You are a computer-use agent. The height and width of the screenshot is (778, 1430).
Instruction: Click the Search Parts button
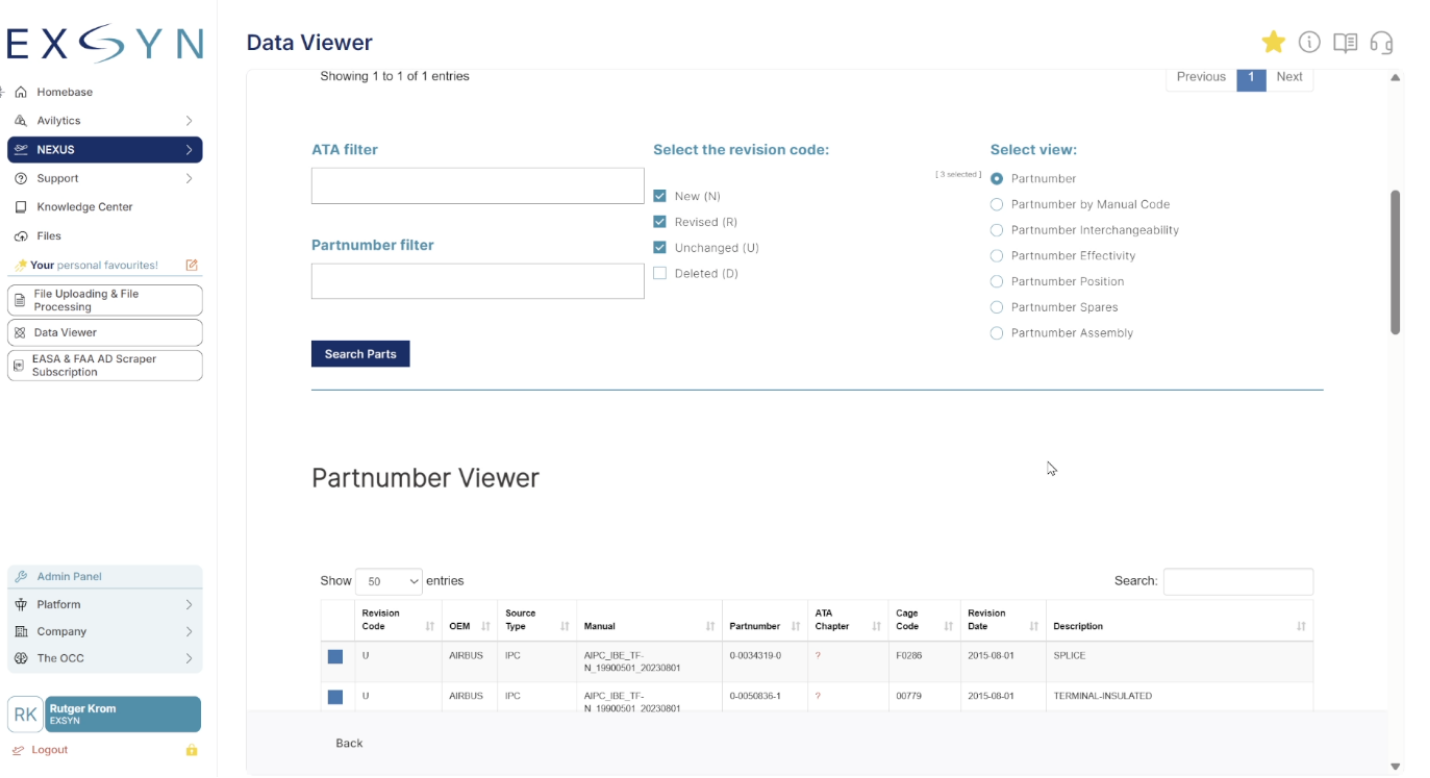(361, 354)
